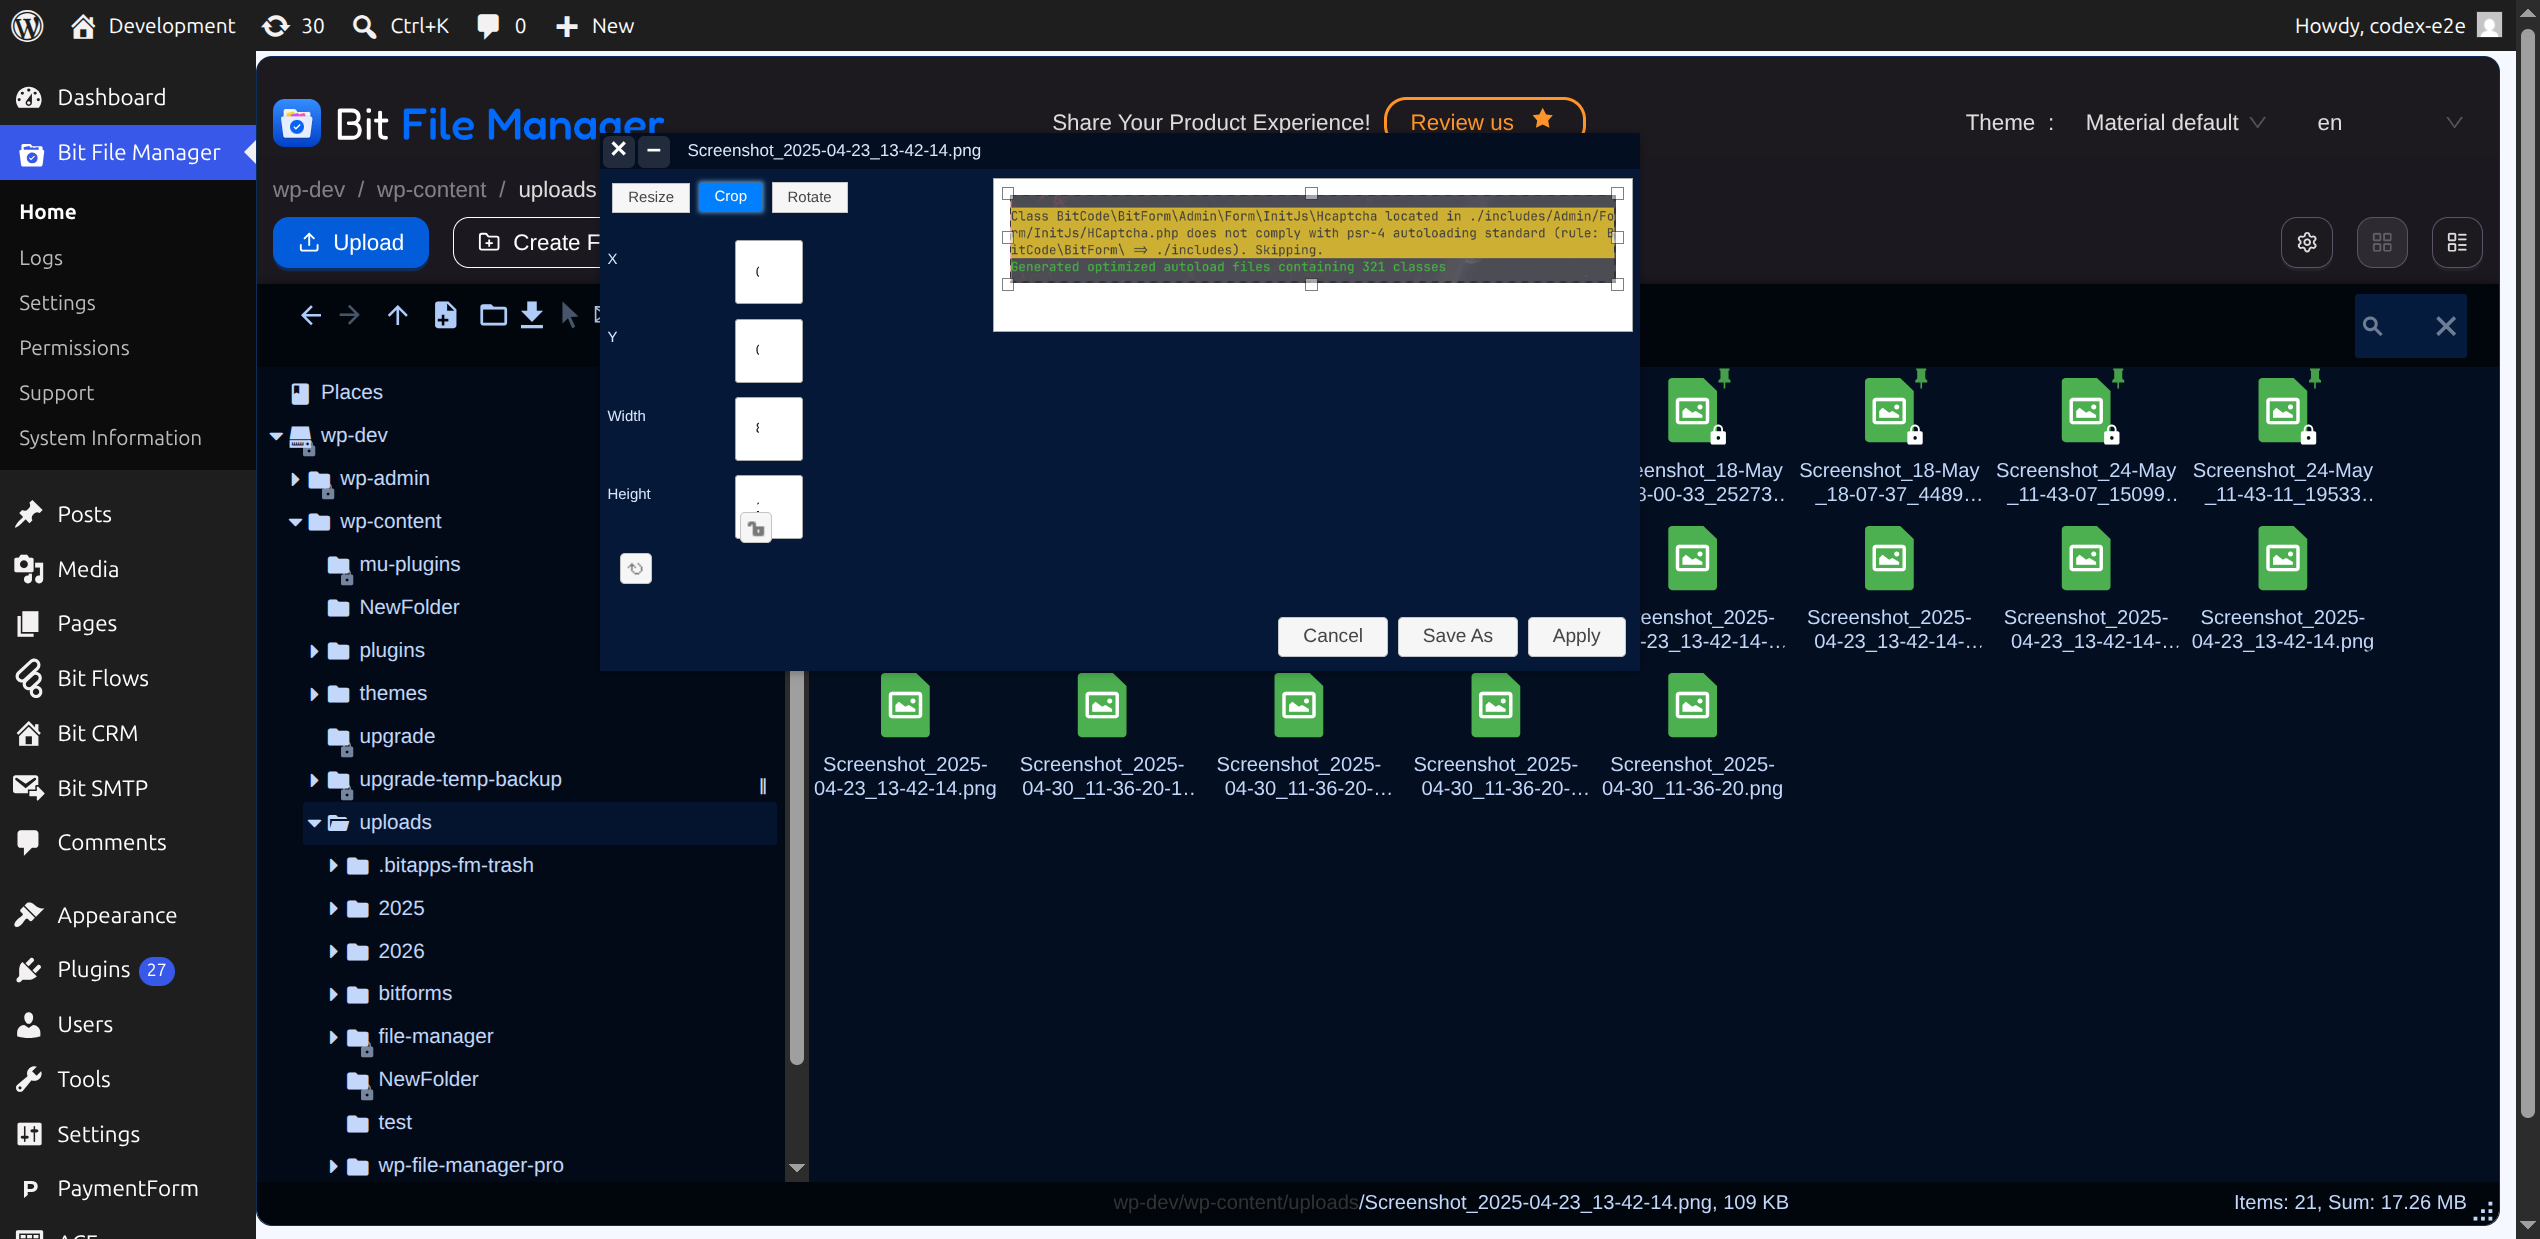Click the wp-content breadcrumb link
Image resolution: width=2540 pixels, height=1239 pixels.
click(x=431, y=190)
